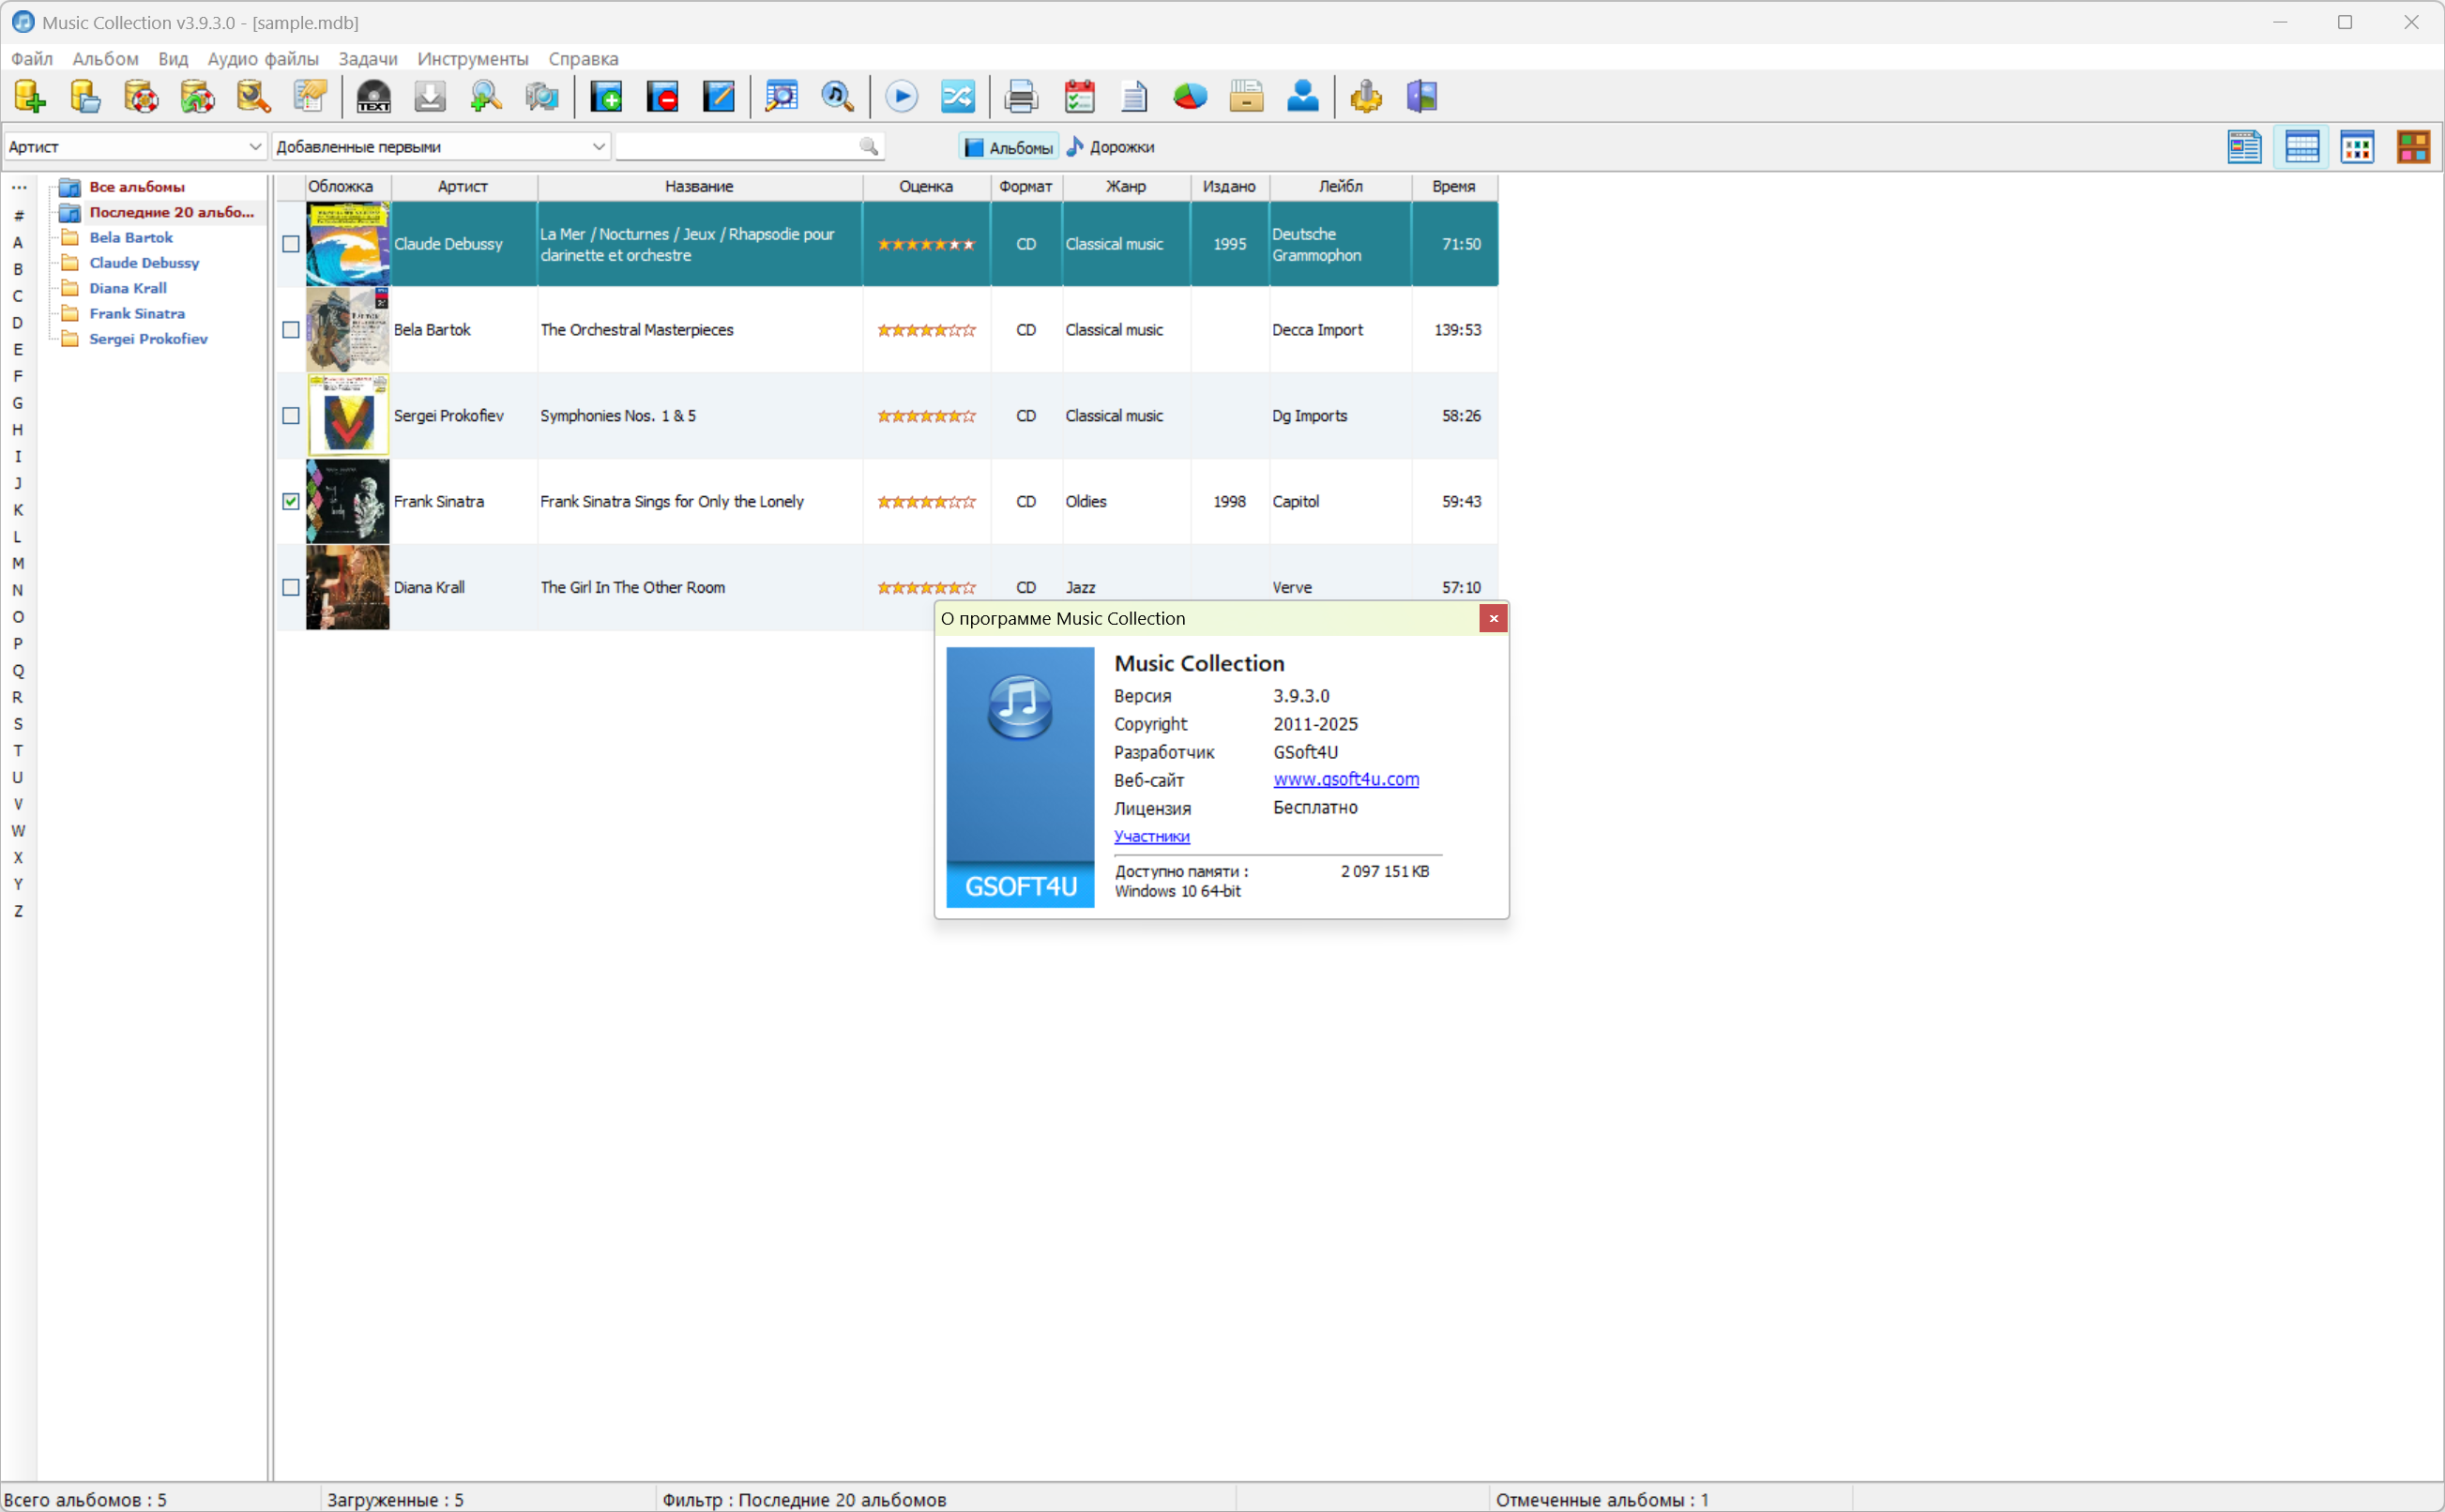Image resolution: width=2445 pixels, height=1512 pixels.
Task: Open the Инструменты menu
Action: pos(472,59)
